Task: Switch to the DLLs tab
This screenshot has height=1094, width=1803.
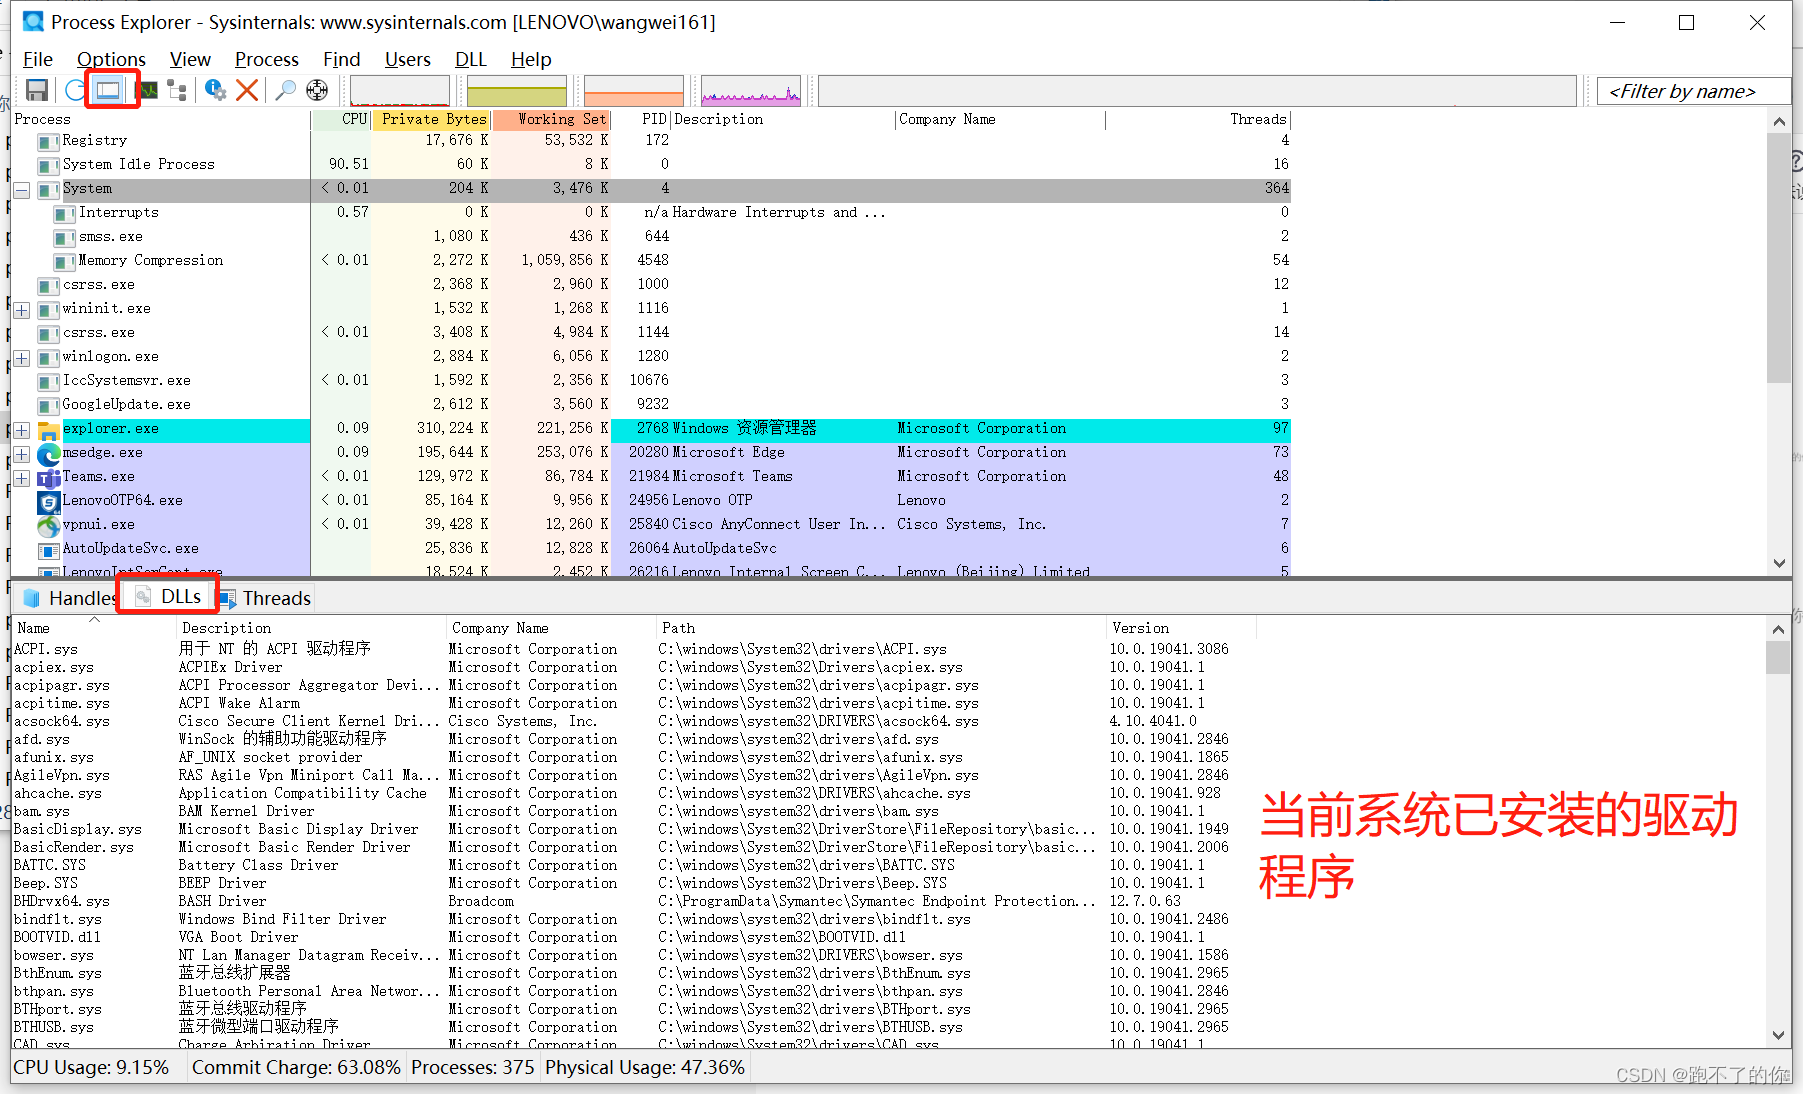Action: 169,596
